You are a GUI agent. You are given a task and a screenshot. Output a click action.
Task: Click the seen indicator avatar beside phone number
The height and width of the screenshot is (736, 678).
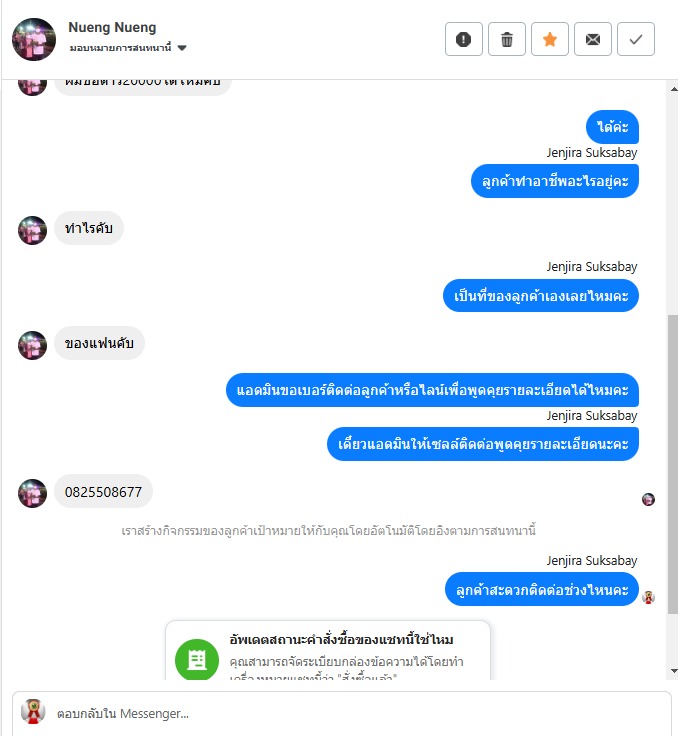point(648,499)
